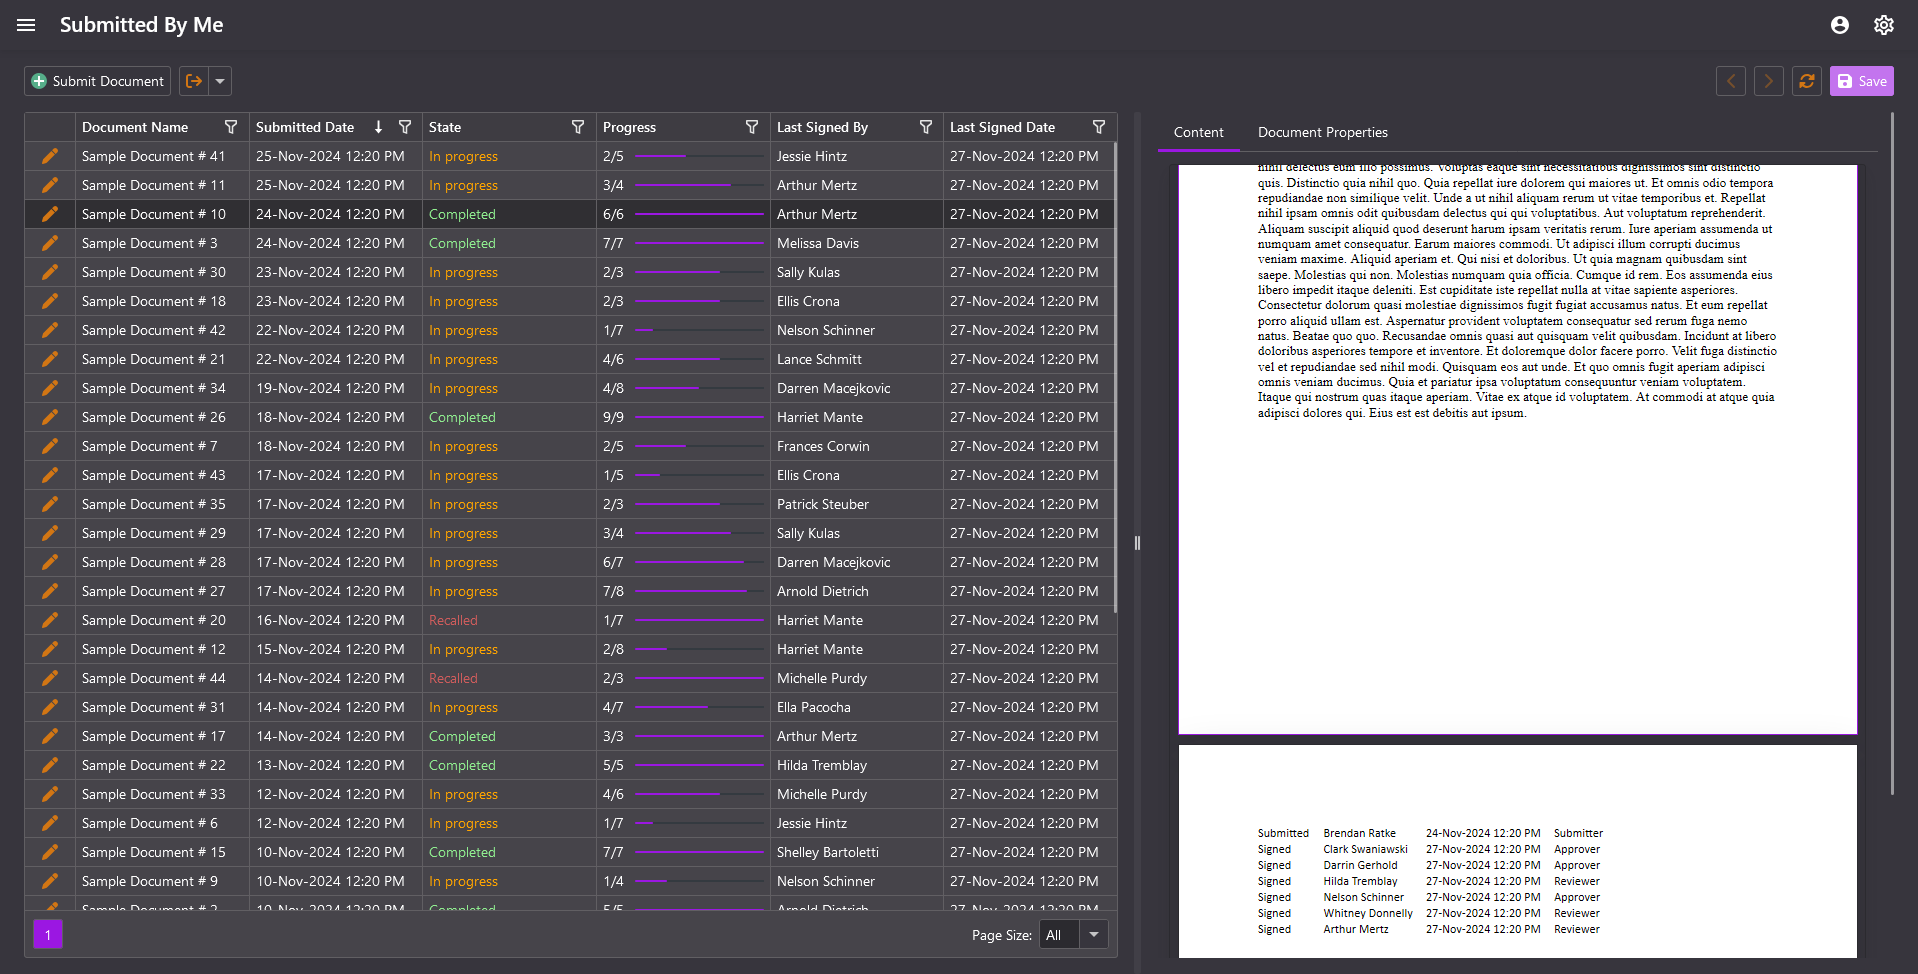Select page 1 in the pager
Screen dimensions: 1918x974
(x=48, y=935)
